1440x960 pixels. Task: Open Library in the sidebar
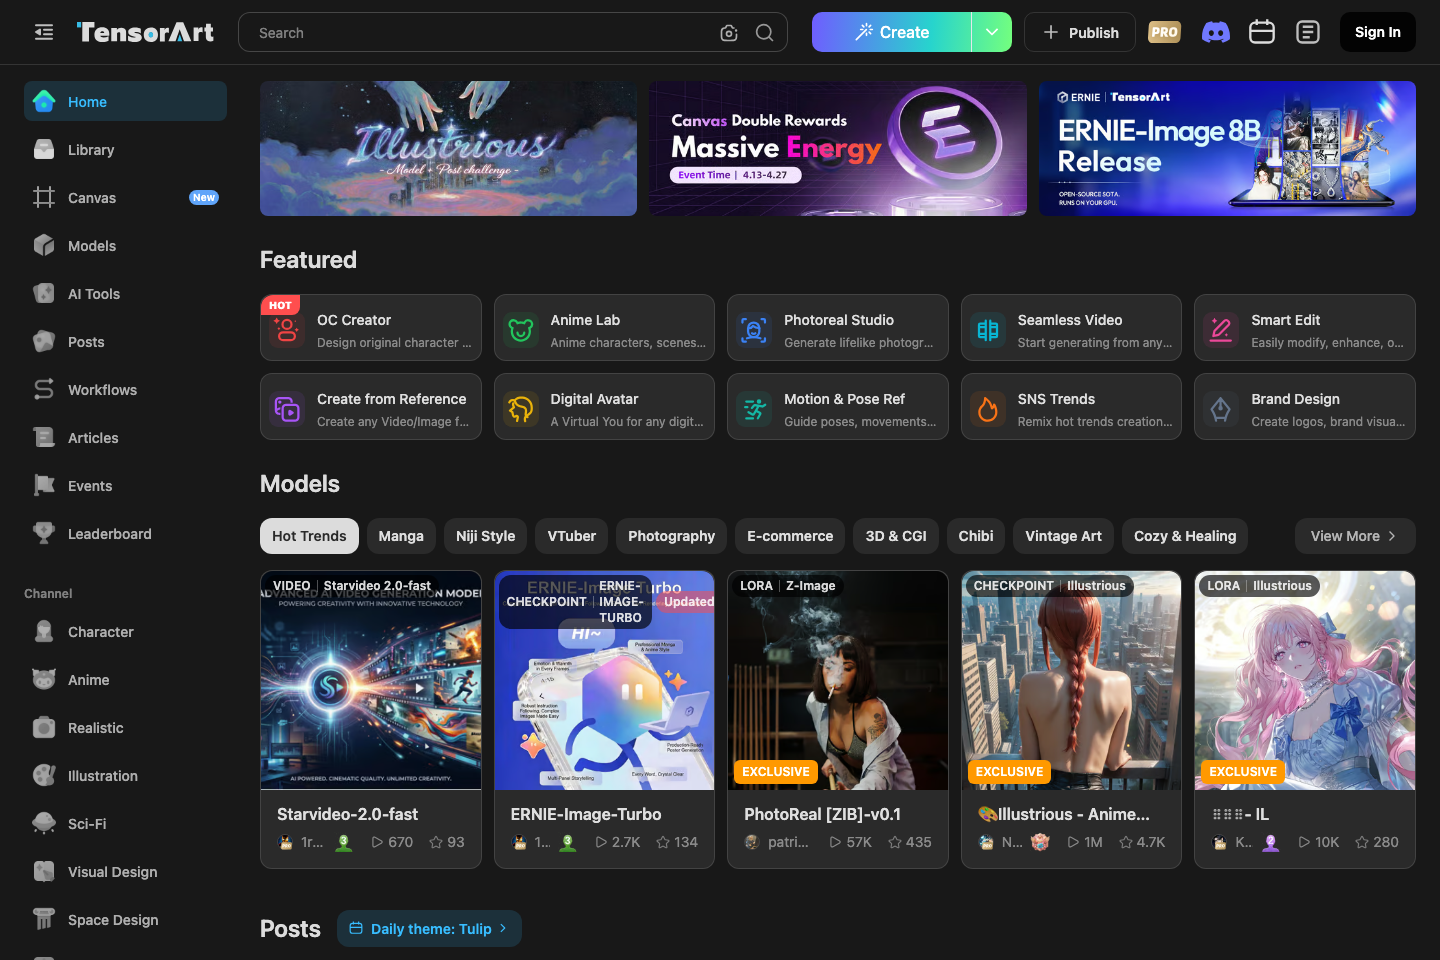[x=125, y=150]
